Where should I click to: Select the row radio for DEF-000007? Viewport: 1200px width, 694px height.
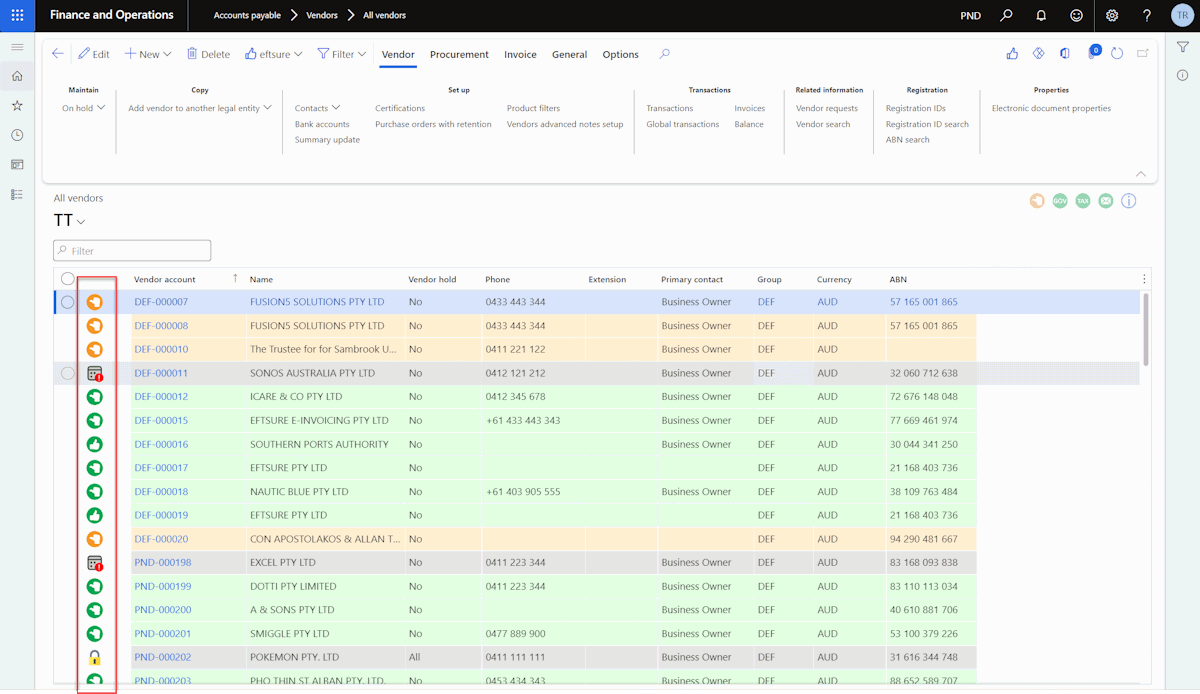tap(68, 302)
